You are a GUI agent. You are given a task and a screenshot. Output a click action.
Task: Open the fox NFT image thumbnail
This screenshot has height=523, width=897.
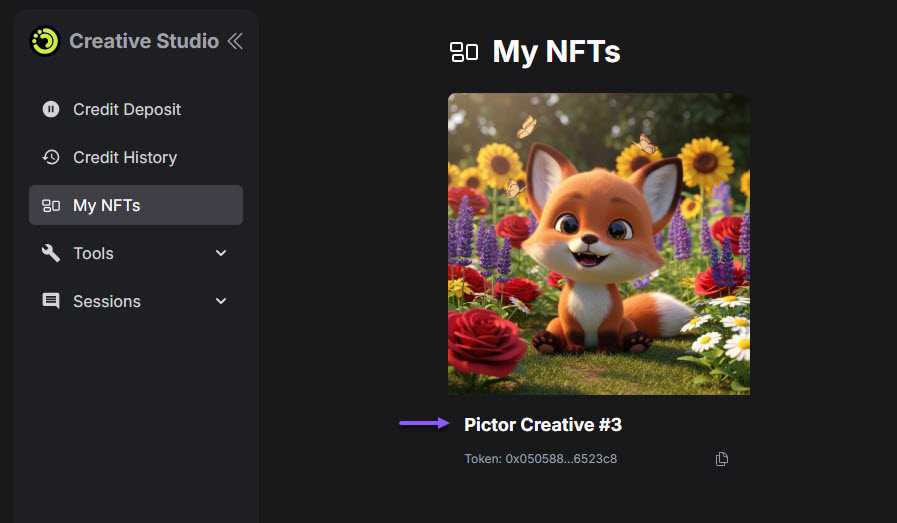(598, 244)
